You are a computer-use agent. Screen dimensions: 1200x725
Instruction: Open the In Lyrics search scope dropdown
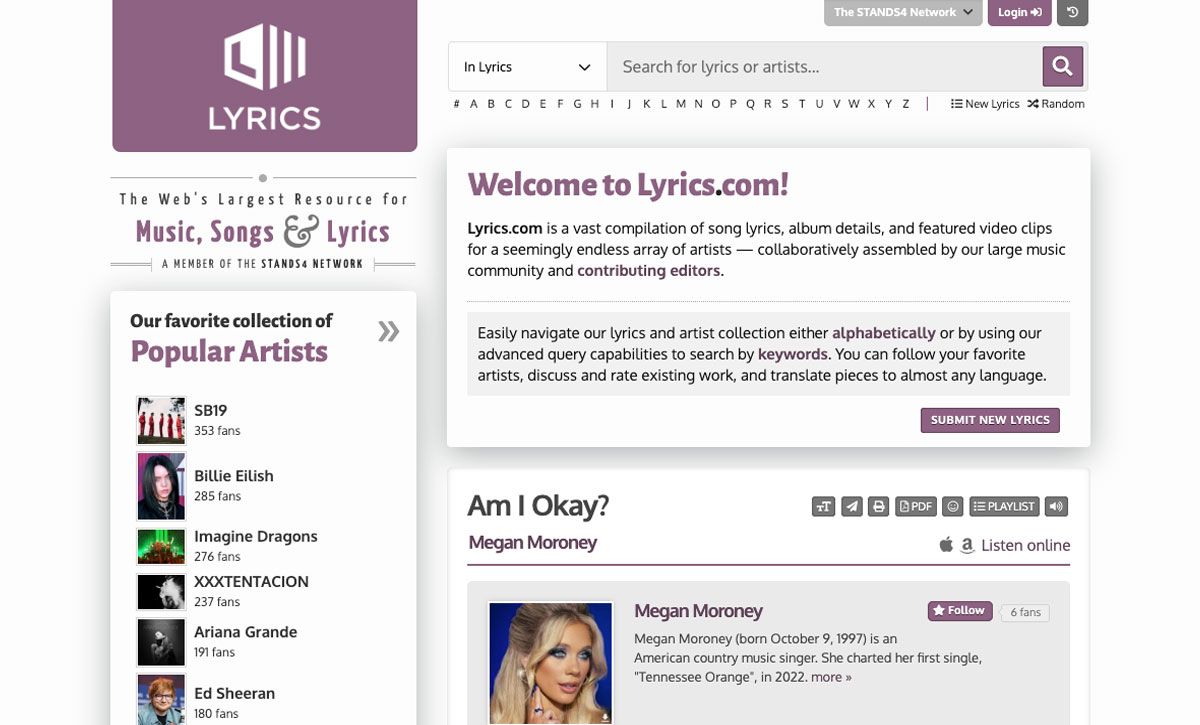click(x=527, y=67)
